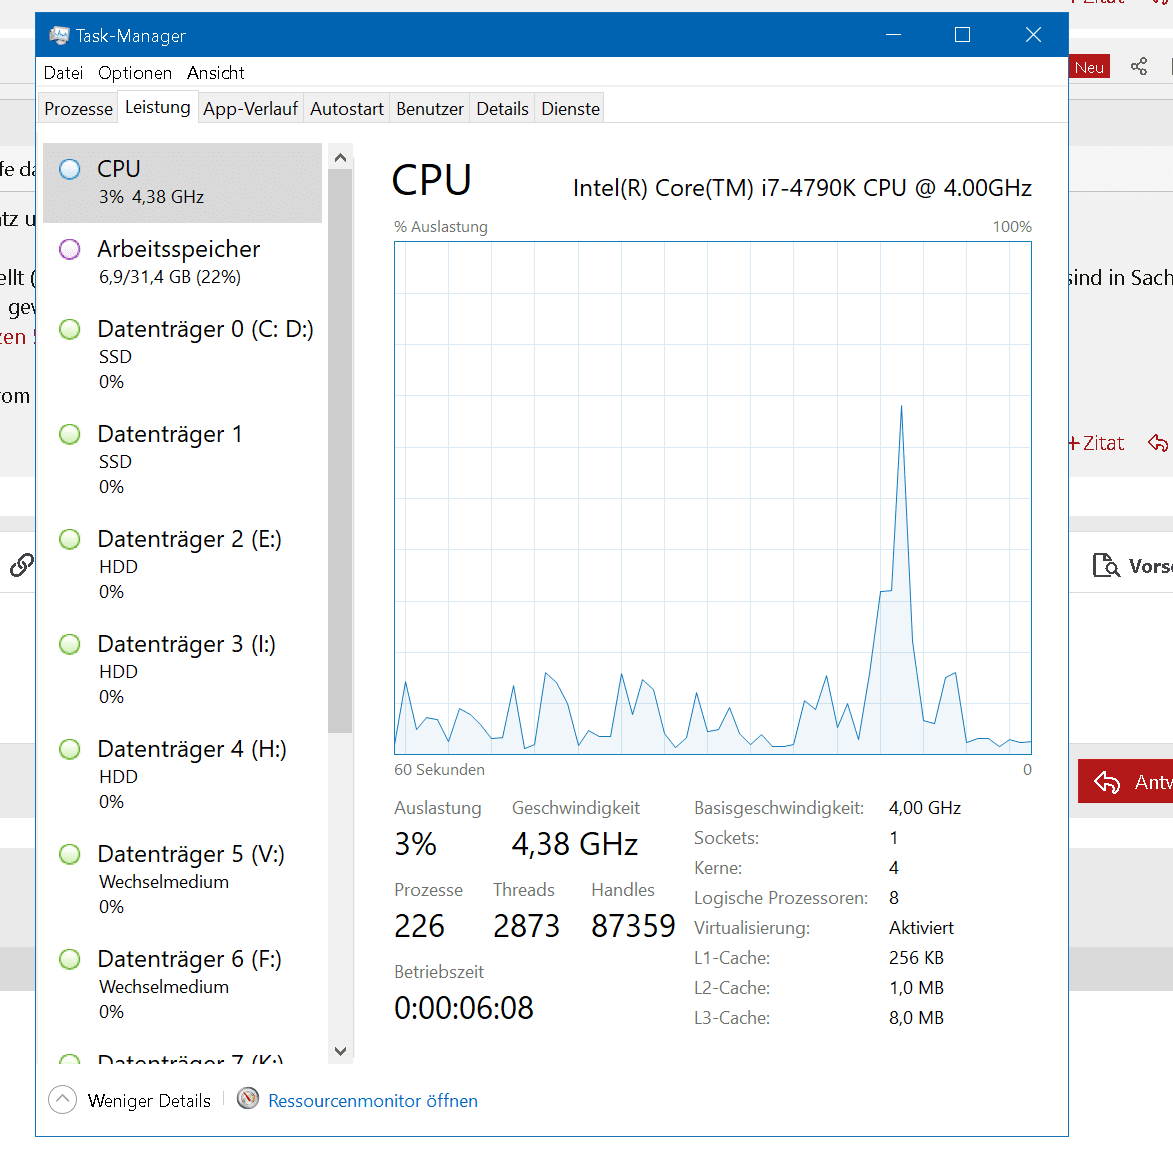Select the CPU entry in sidebar
1173x1163 pixels.
coord(183,182)
